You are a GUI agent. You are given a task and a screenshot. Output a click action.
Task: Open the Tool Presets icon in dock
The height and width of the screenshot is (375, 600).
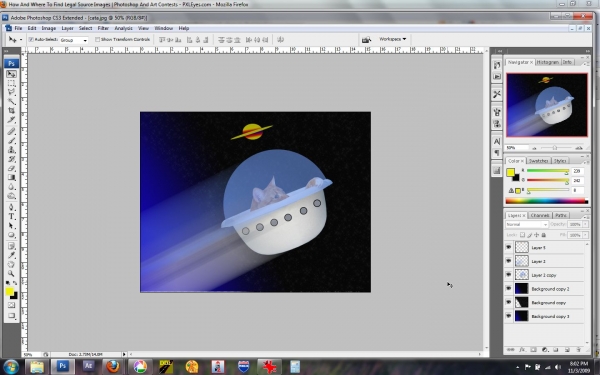497,94
